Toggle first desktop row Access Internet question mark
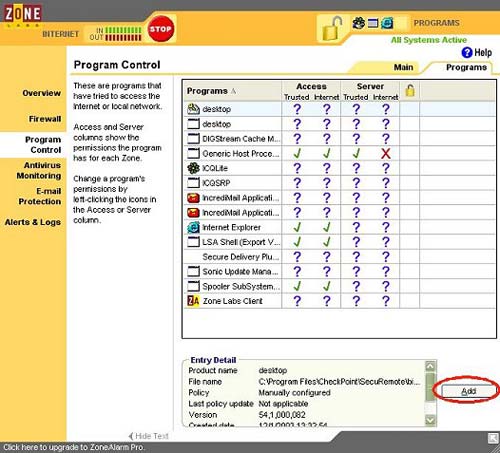Viewport: 500px width, 453px height. 327,109
